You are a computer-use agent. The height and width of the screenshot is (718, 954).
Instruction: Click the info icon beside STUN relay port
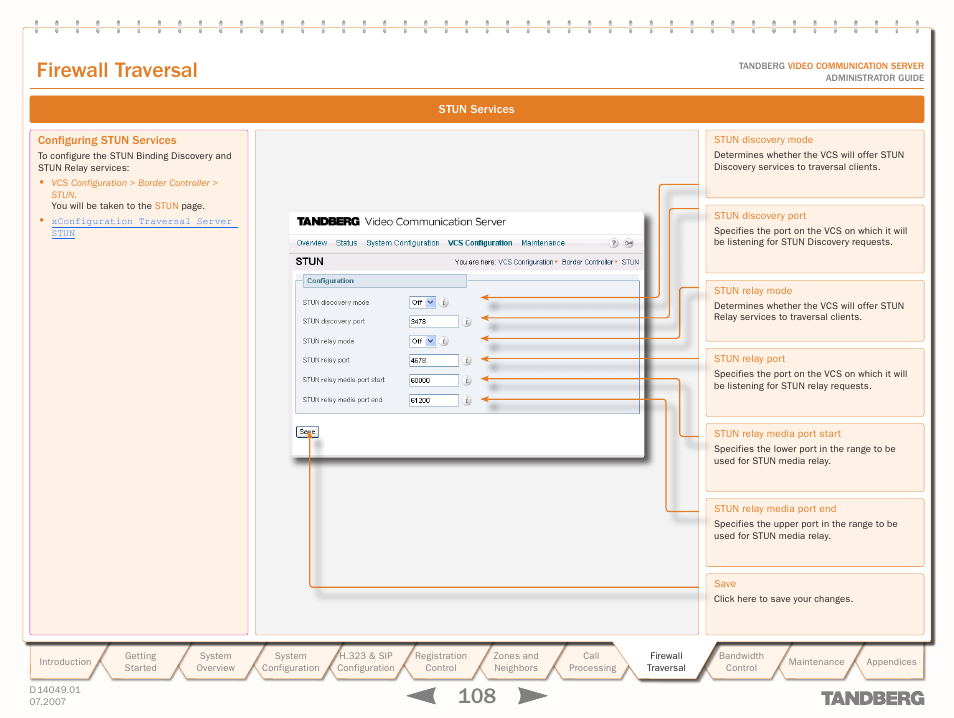467,361
